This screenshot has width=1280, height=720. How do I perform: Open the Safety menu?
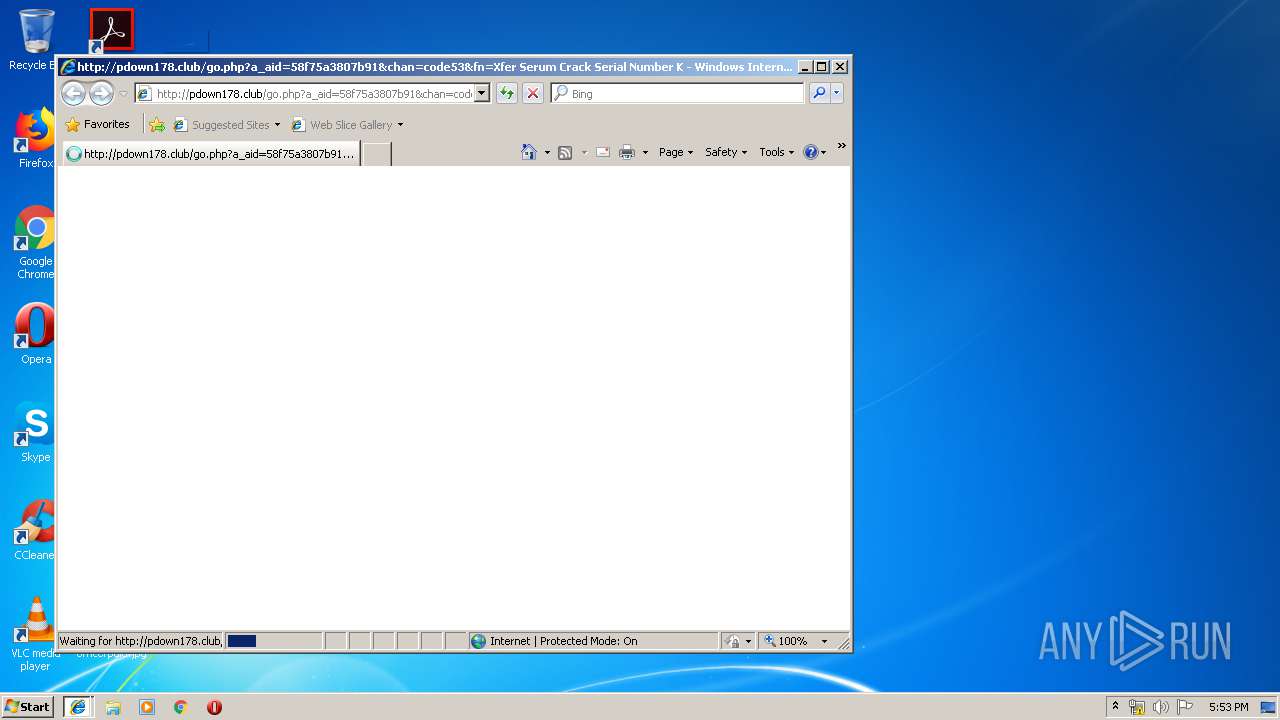(726, 152)
